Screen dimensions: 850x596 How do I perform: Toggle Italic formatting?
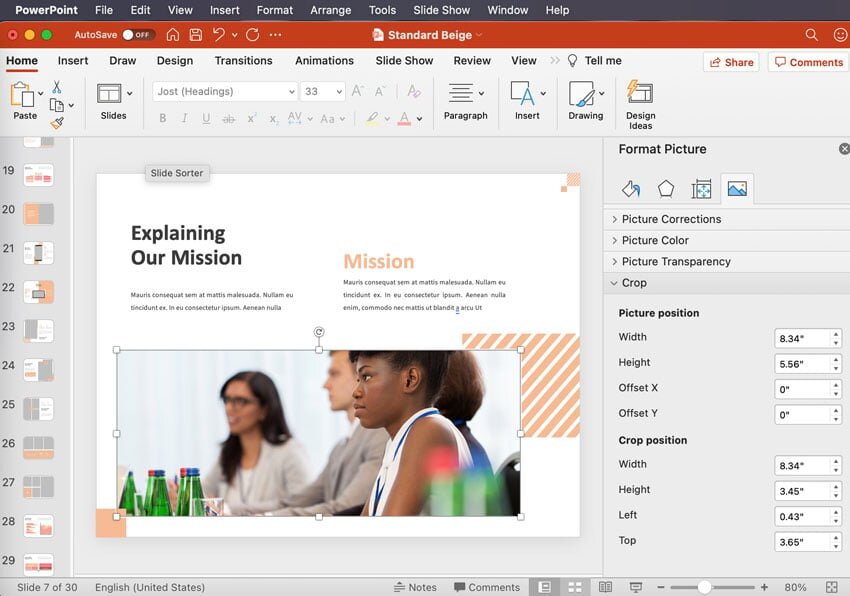[x=185, y=119]
